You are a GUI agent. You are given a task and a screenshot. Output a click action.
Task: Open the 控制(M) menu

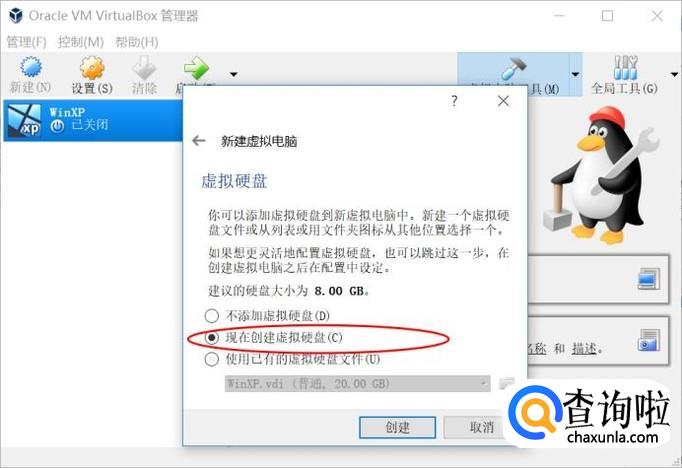[81, 42]
